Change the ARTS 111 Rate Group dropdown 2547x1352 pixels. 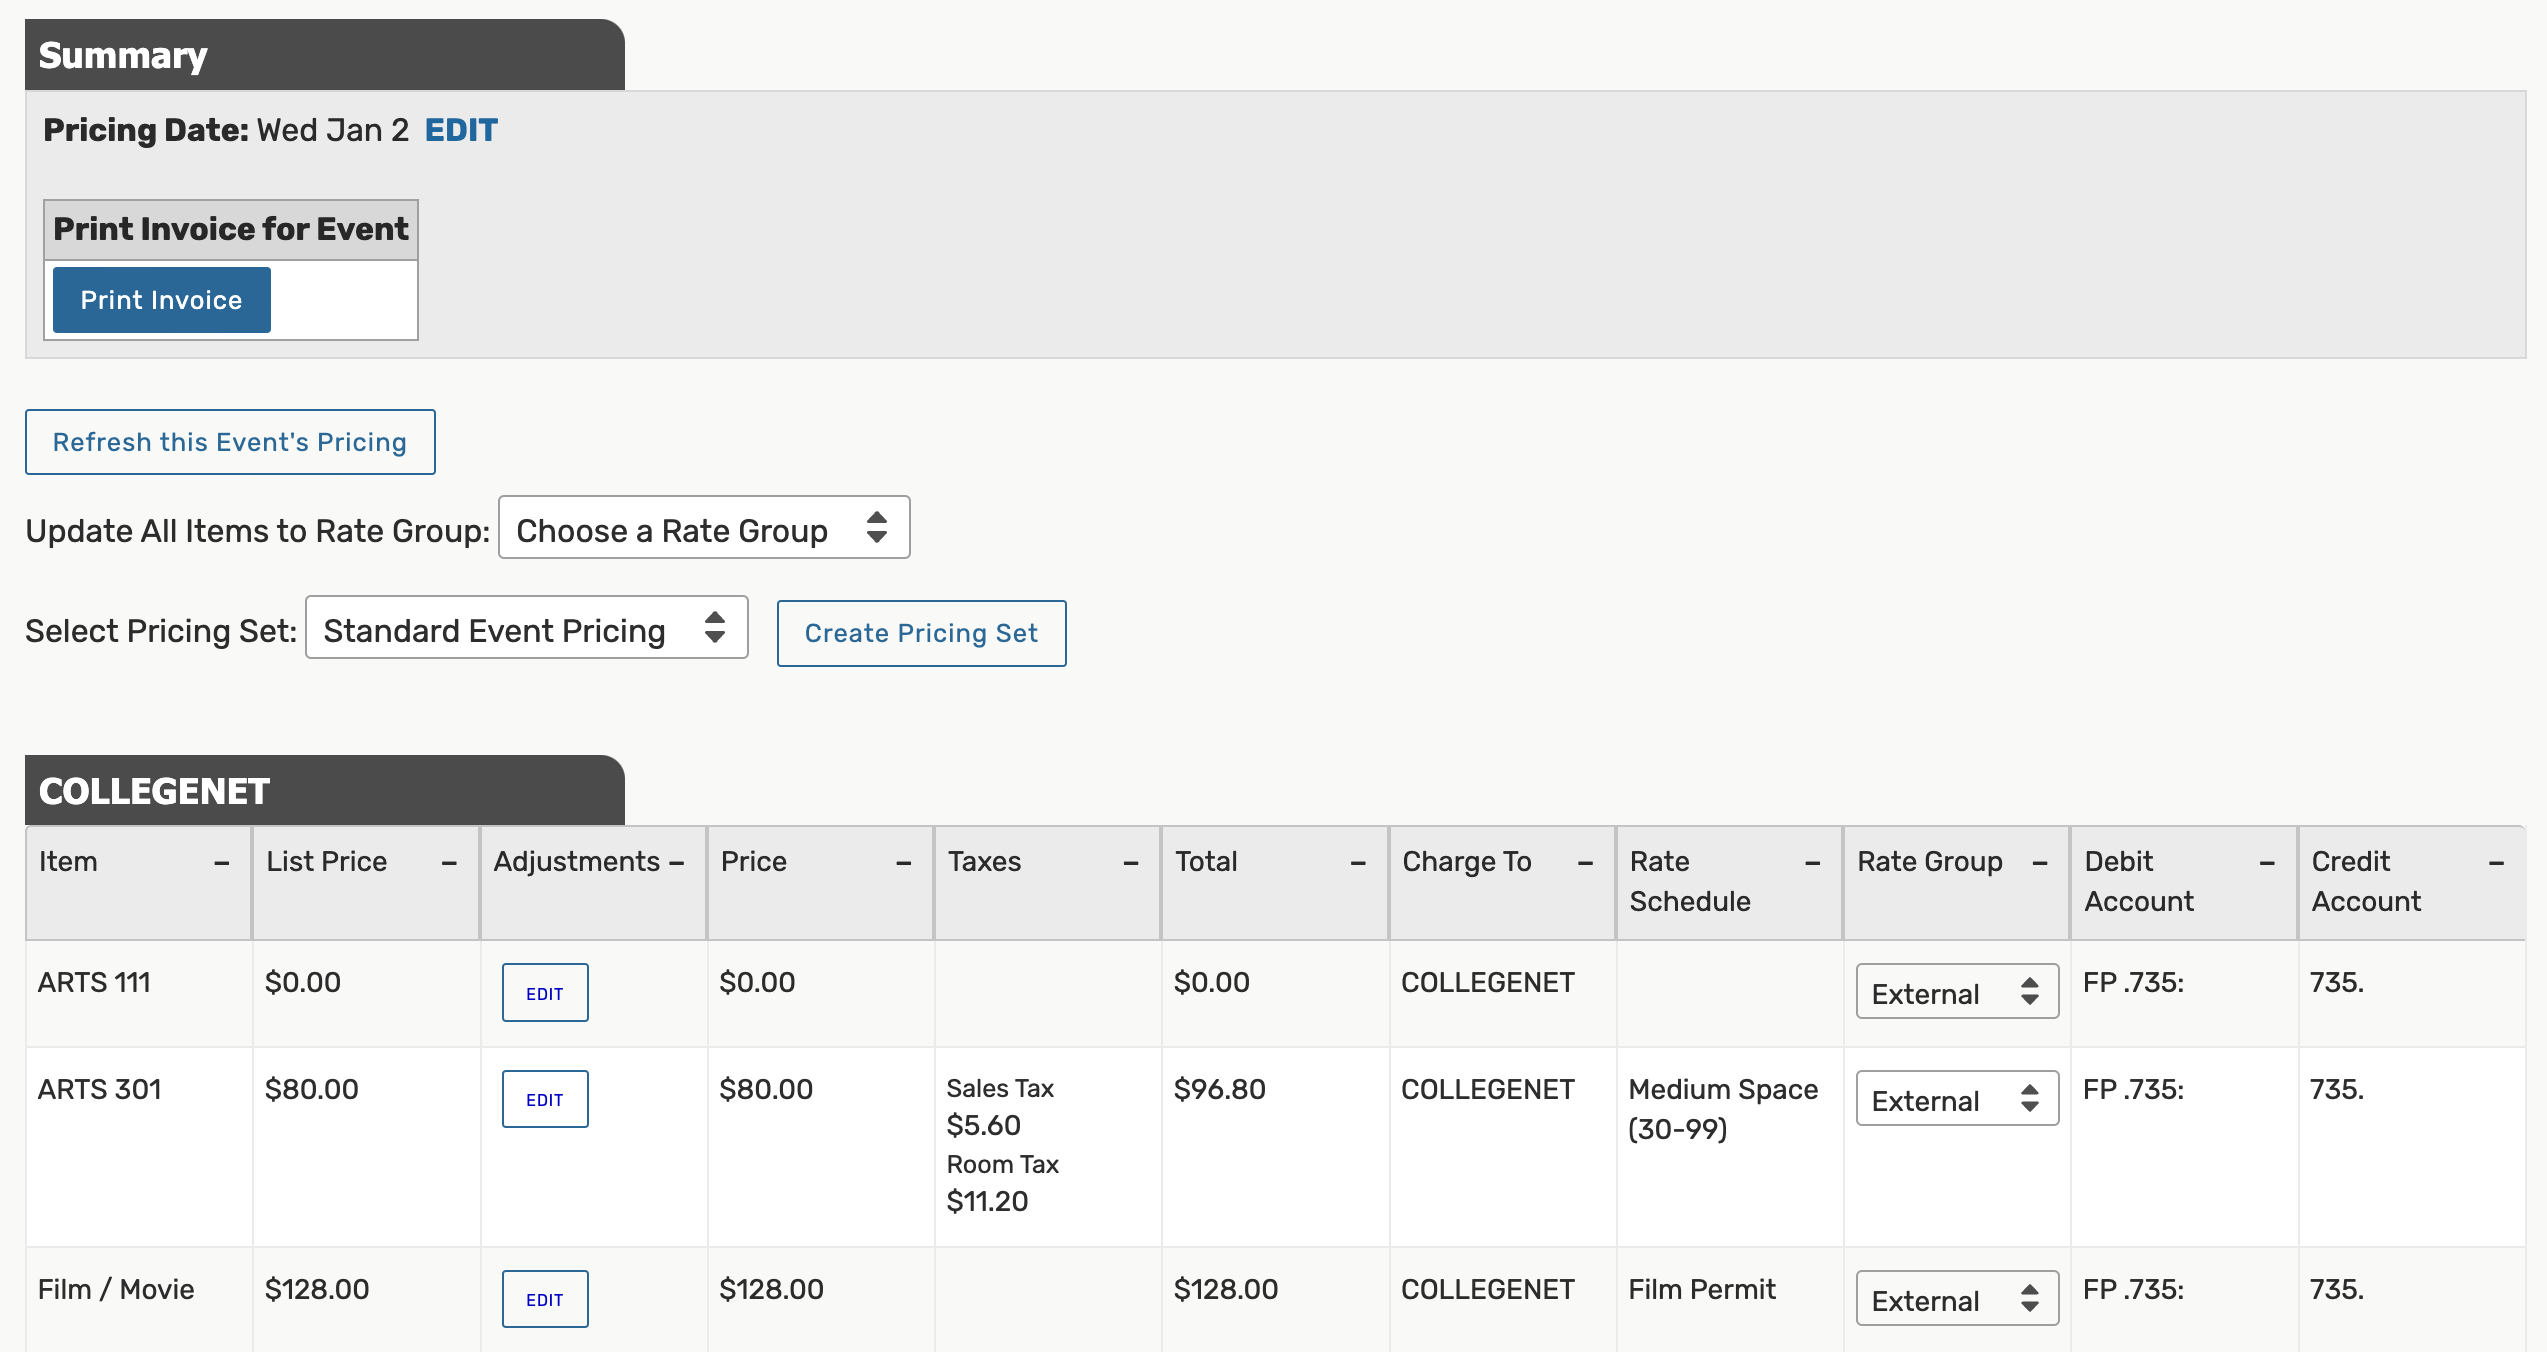click(1956, 992)
